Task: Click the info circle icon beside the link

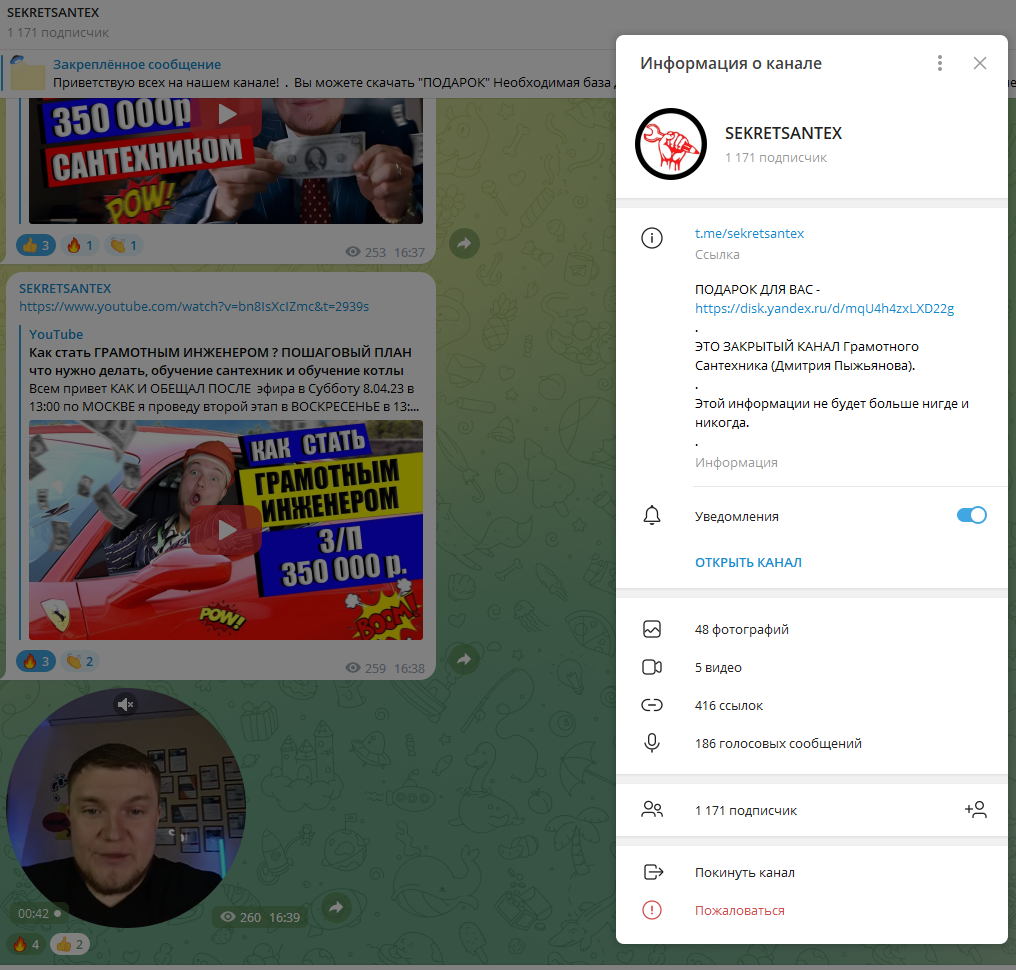Action: coord(652,238)
